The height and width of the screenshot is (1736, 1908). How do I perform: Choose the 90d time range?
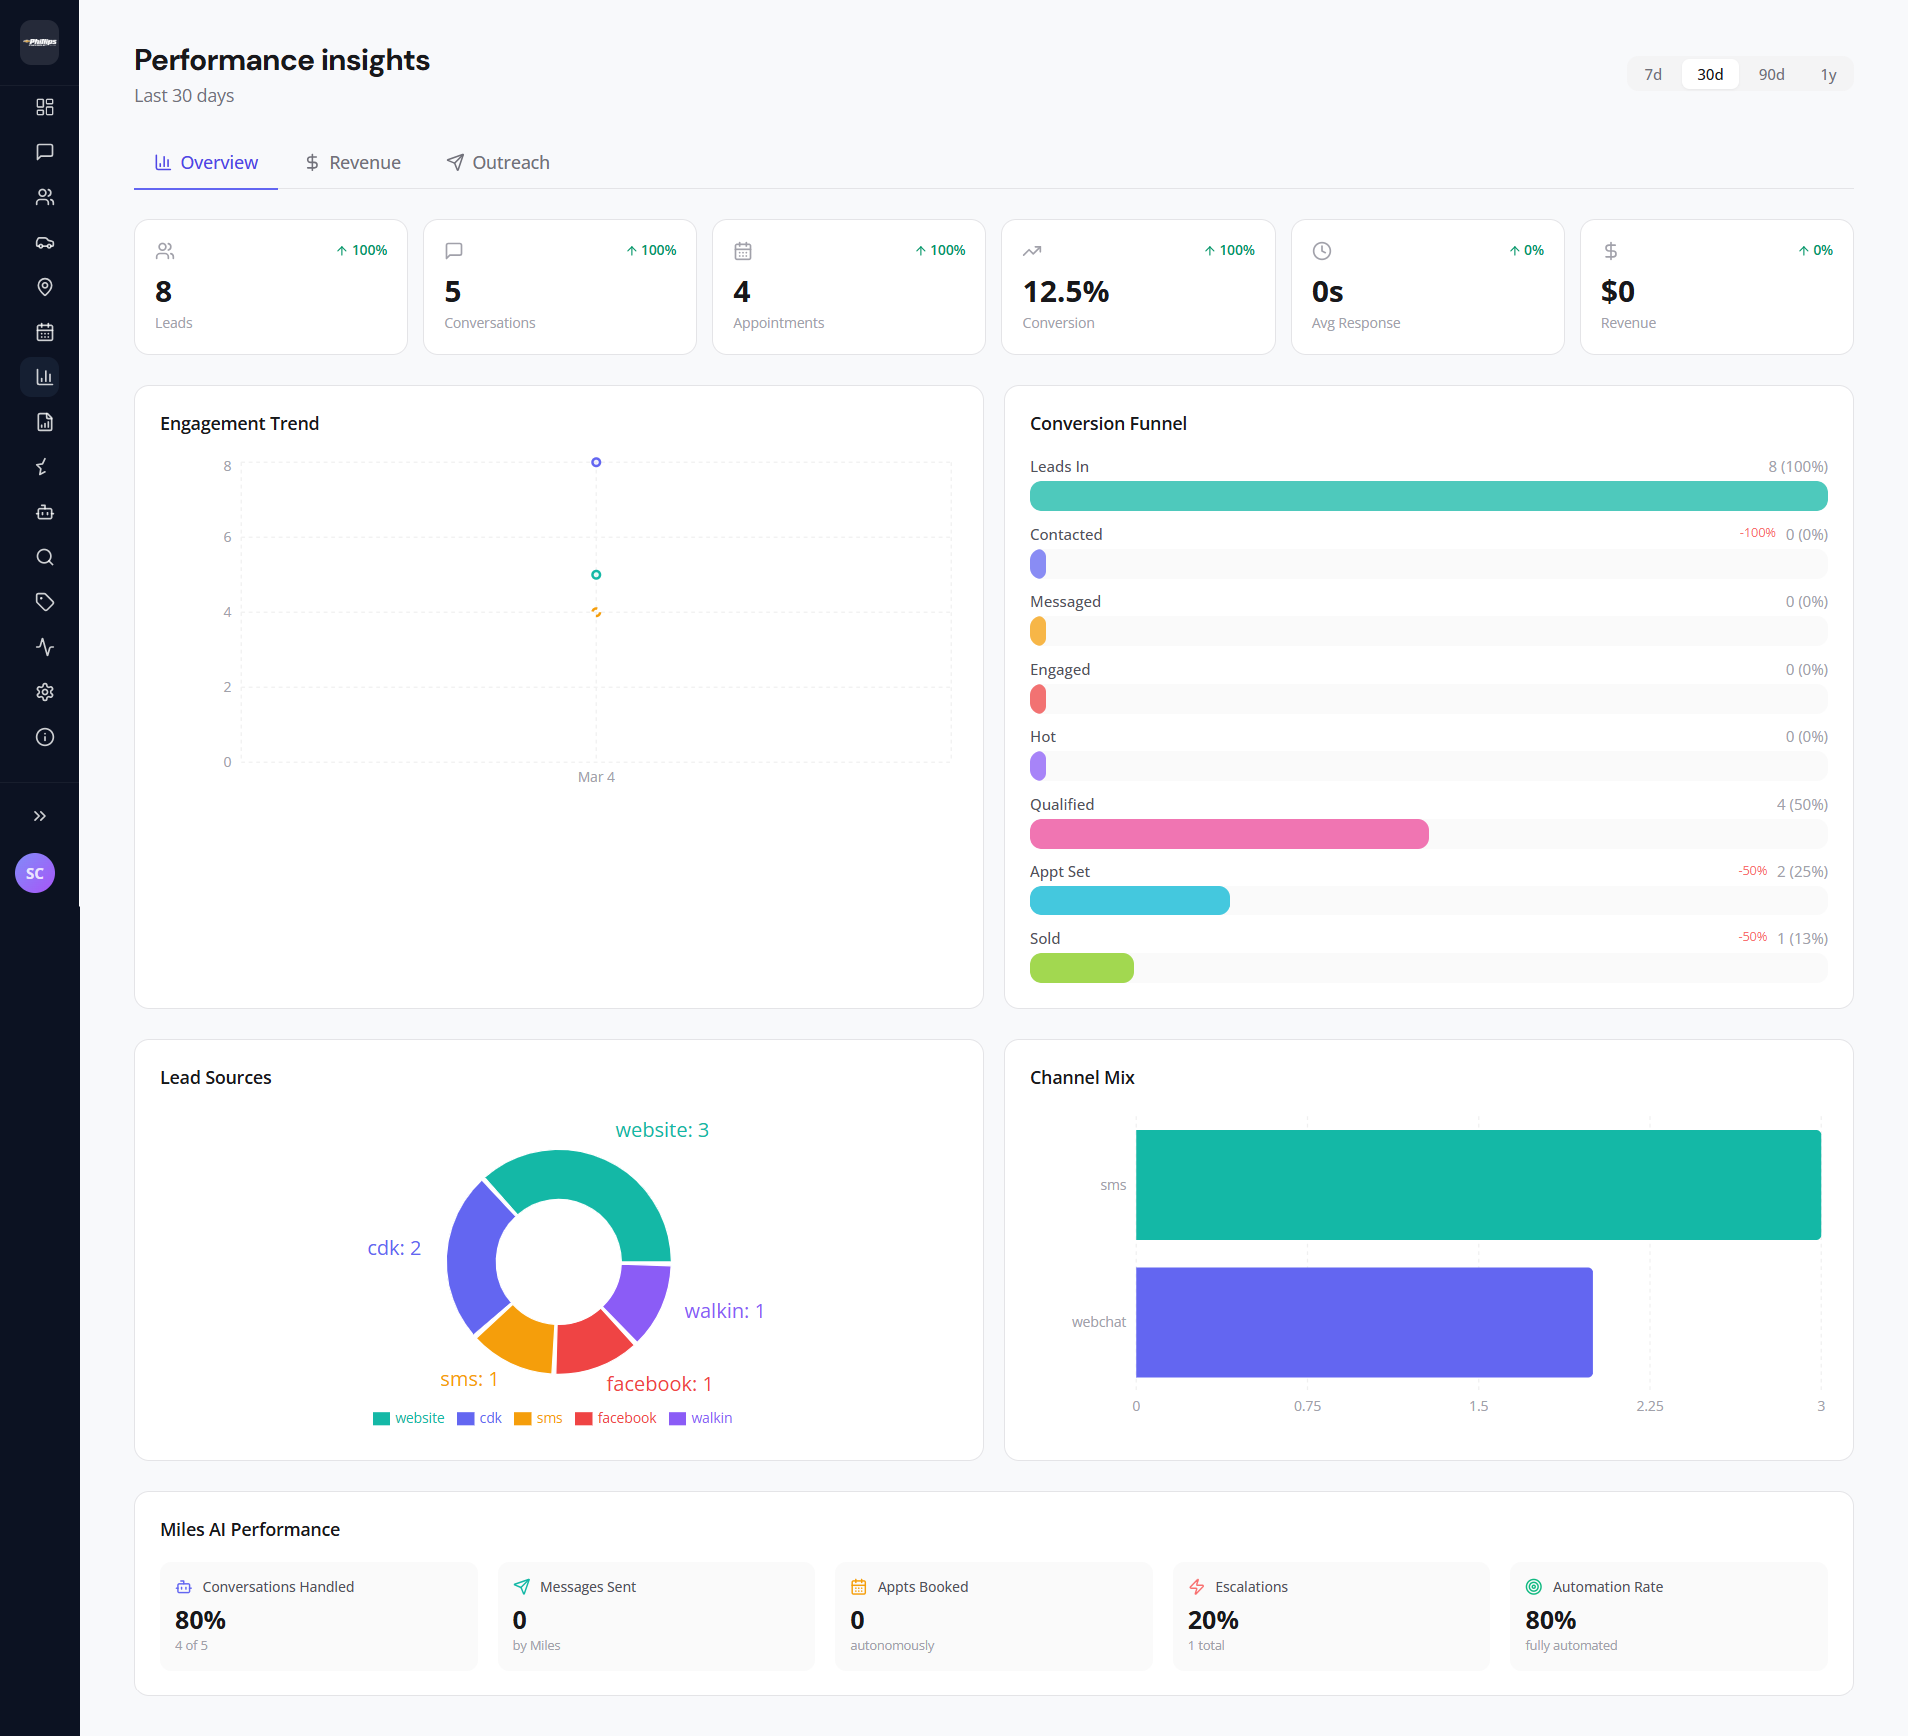tap(1771, 74)
